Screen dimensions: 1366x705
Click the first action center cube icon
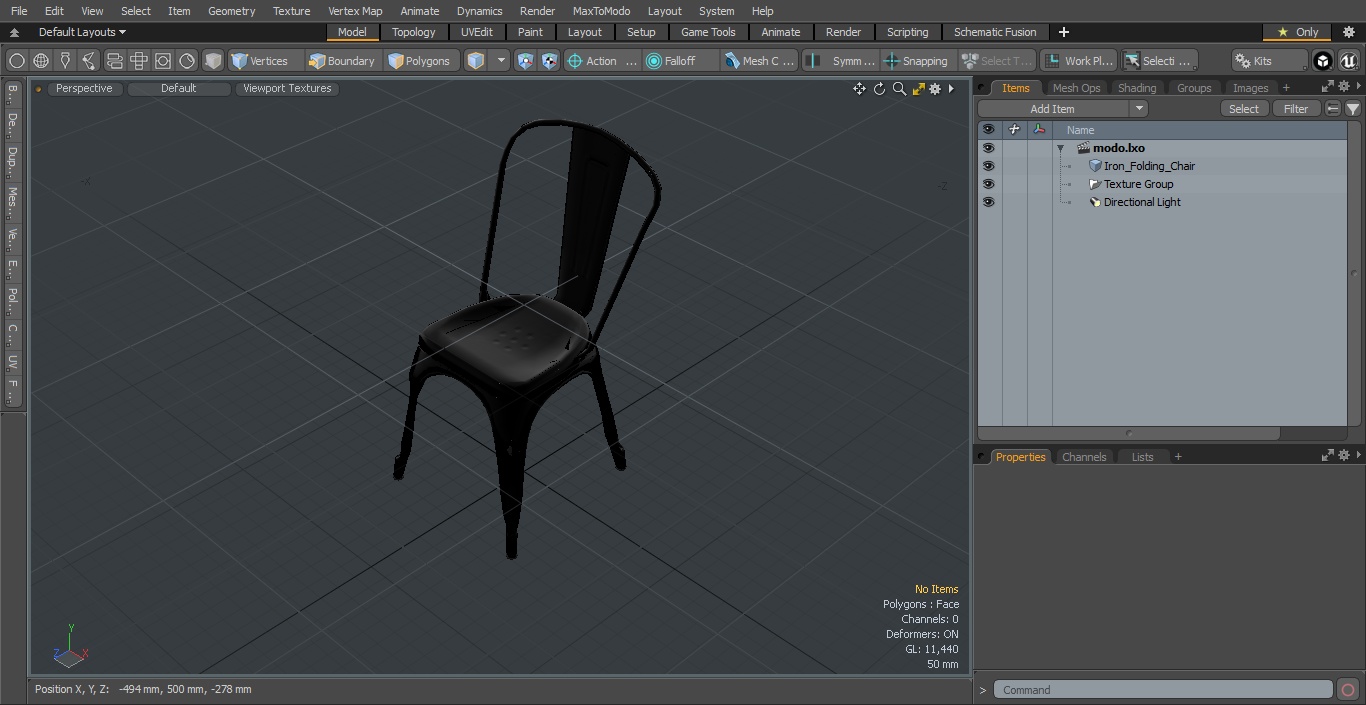525,61
